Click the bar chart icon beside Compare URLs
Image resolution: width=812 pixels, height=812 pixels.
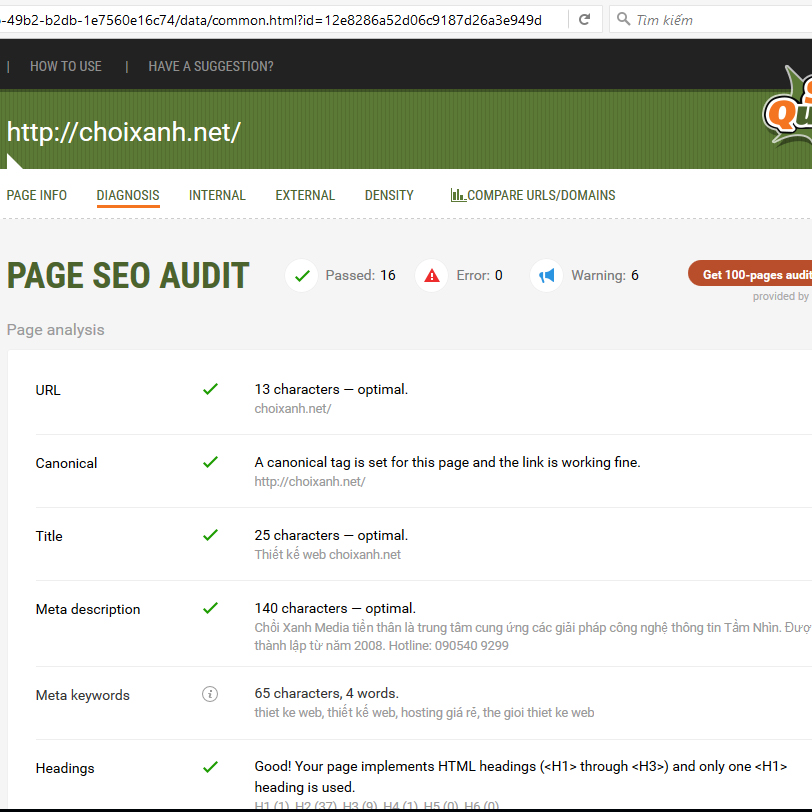pyautogui.click(x=458, y=195)
